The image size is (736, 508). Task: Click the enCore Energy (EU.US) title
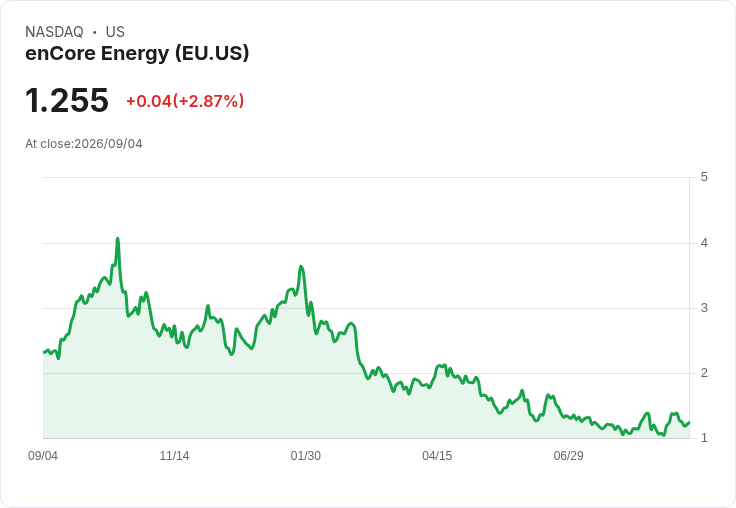point(137,53)
